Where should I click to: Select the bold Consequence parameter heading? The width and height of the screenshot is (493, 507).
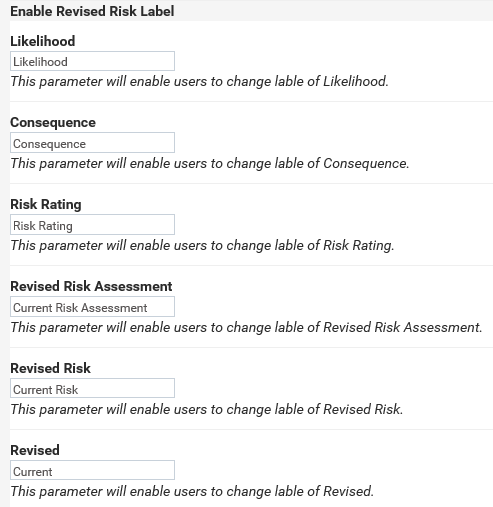click(x=53, y=123)
